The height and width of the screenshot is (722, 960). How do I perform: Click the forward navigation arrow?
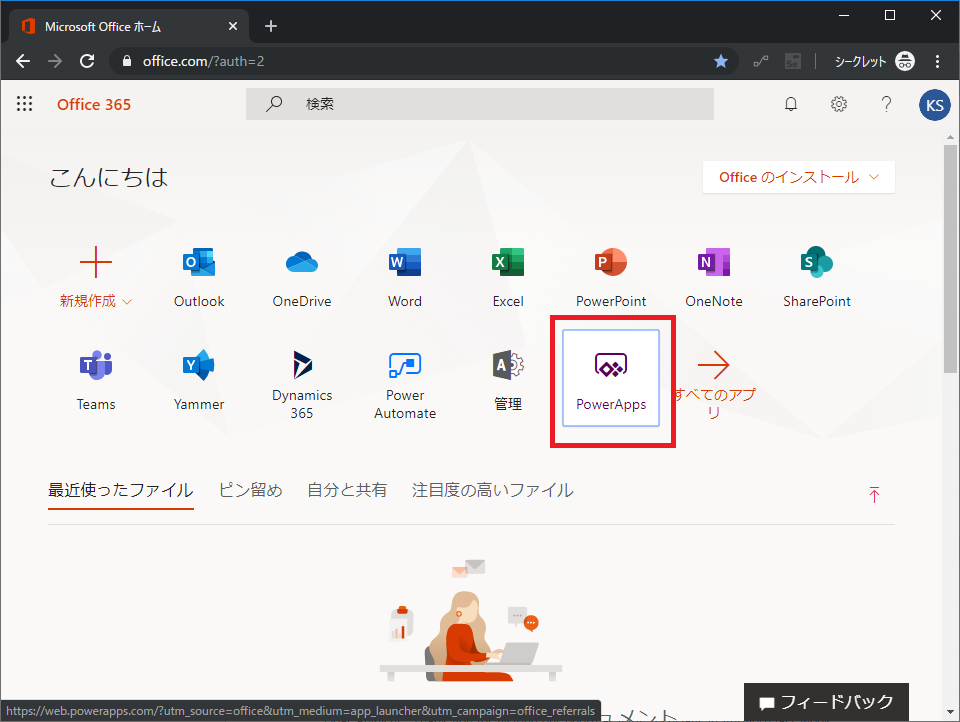(x=55, y=61)
